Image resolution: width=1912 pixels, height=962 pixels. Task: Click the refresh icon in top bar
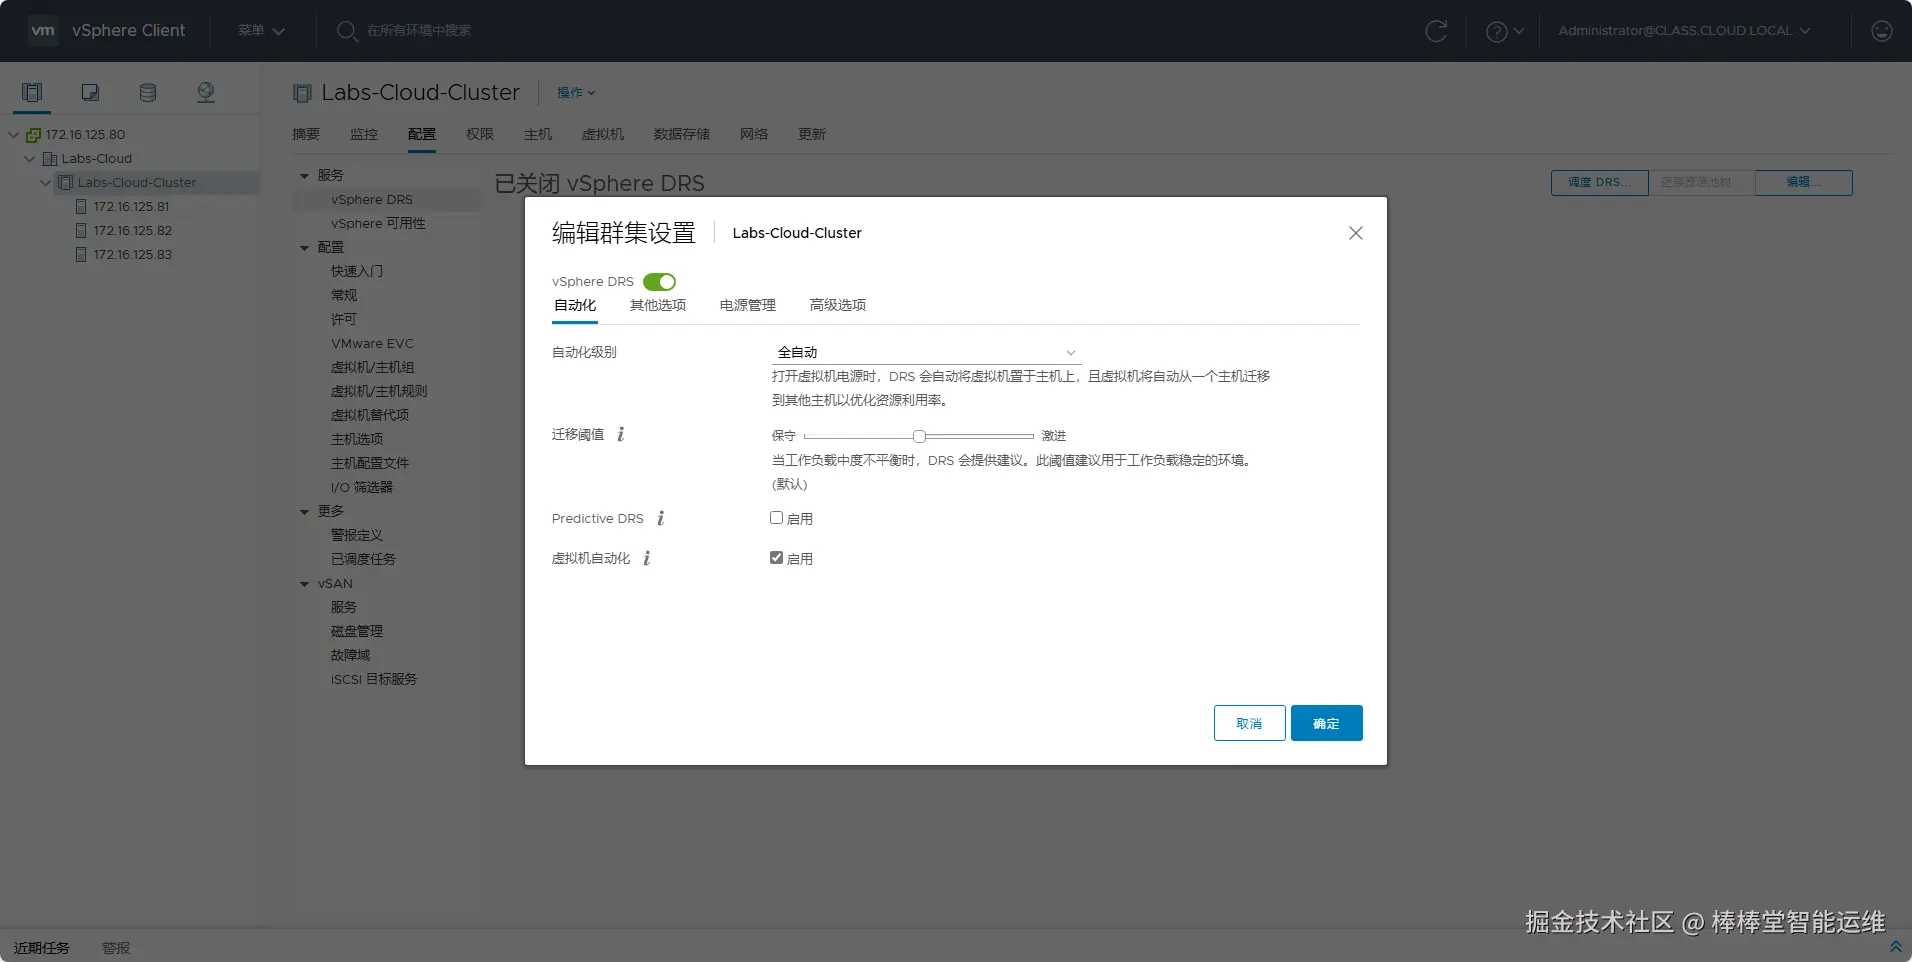pos(1436,31)
